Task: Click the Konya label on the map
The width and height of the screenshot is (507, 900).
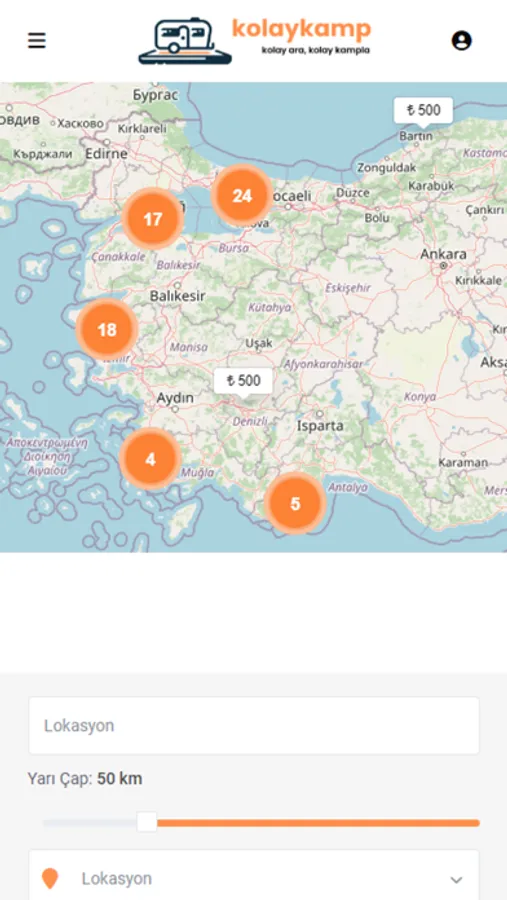Action: (x=420, y=396)
